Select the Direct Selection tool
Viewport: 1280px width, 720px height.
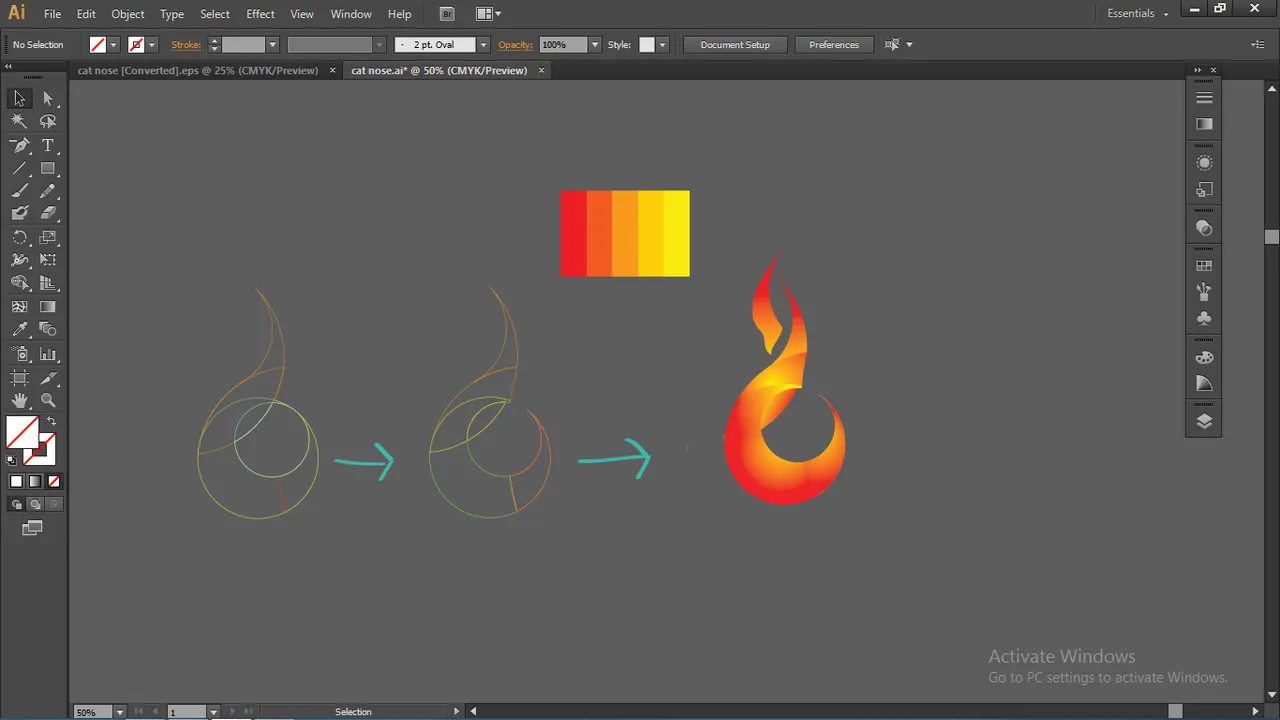pos(48,98)
